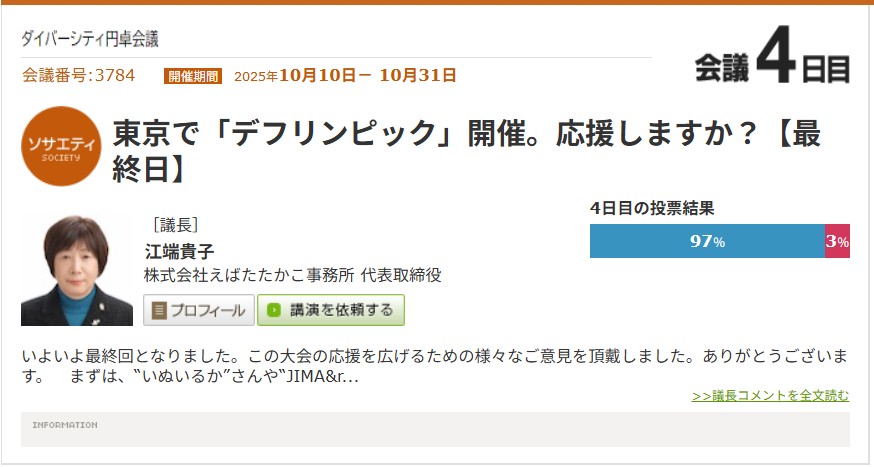
Task: Click the ダイバーシティ円卓会議 heading
Action: 90,38
